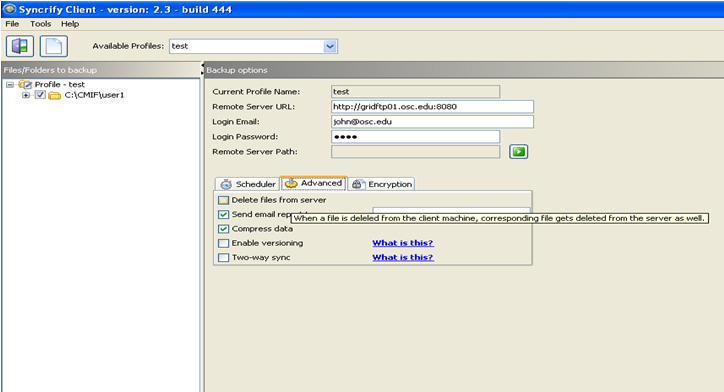724x392 pixels.
Task: Switch to the Scheduler tab
Action: [x=247, y=184]
